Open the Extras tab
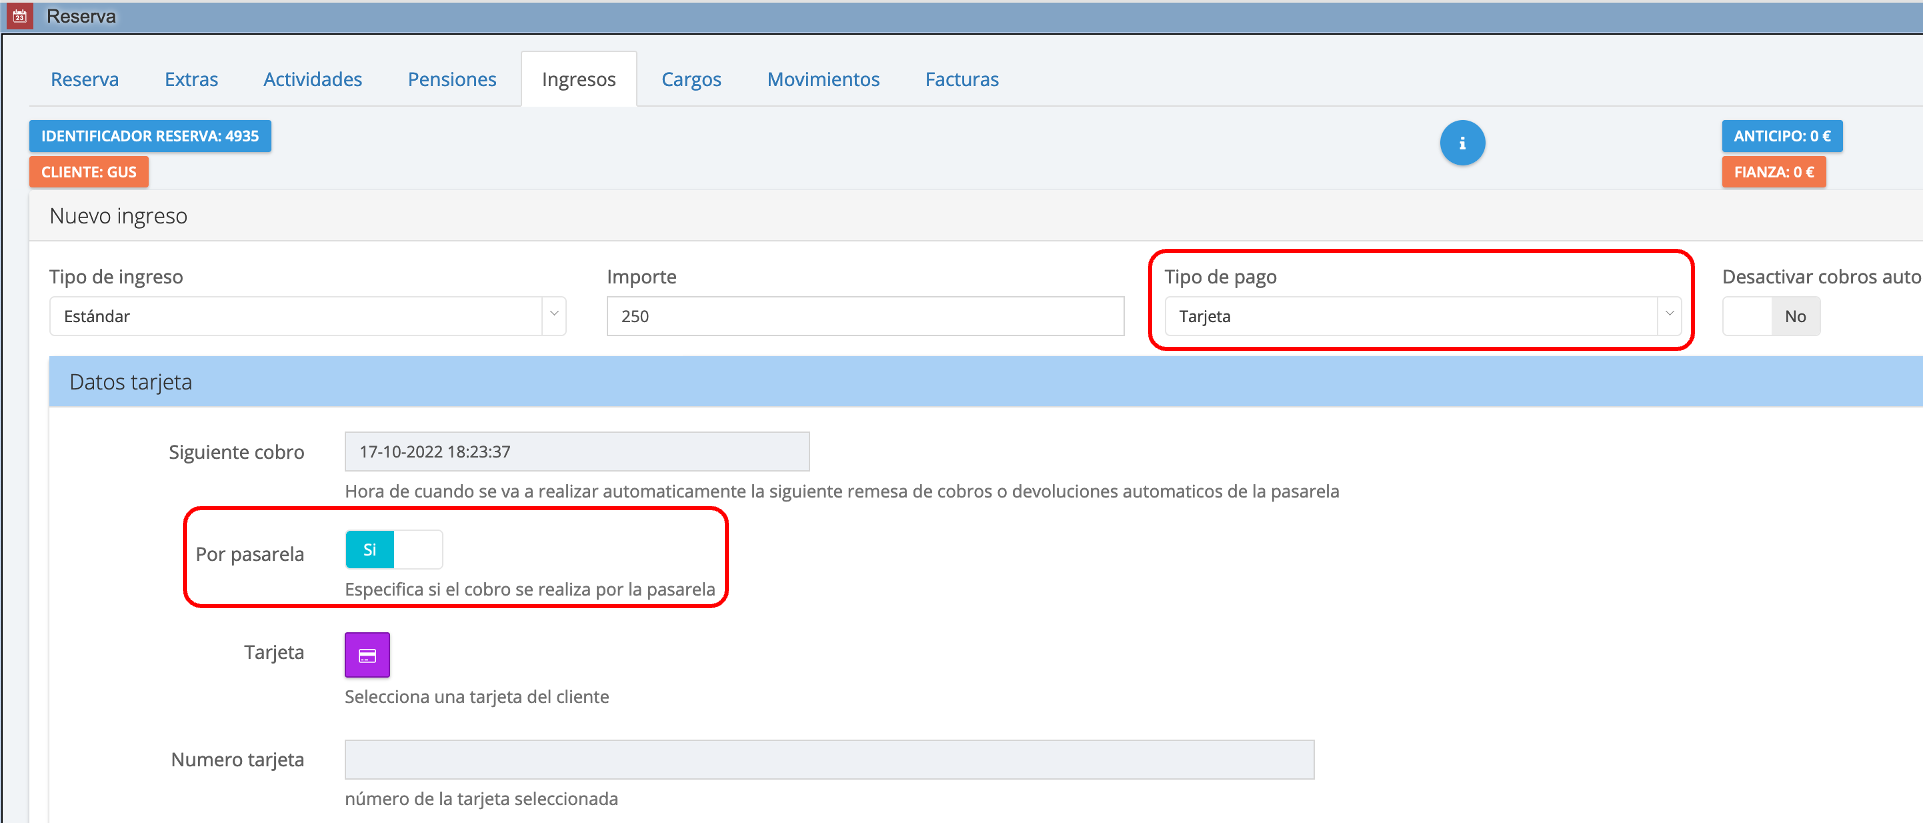The width and height of the screenshot is (1924, 824). tap(191, 79)
